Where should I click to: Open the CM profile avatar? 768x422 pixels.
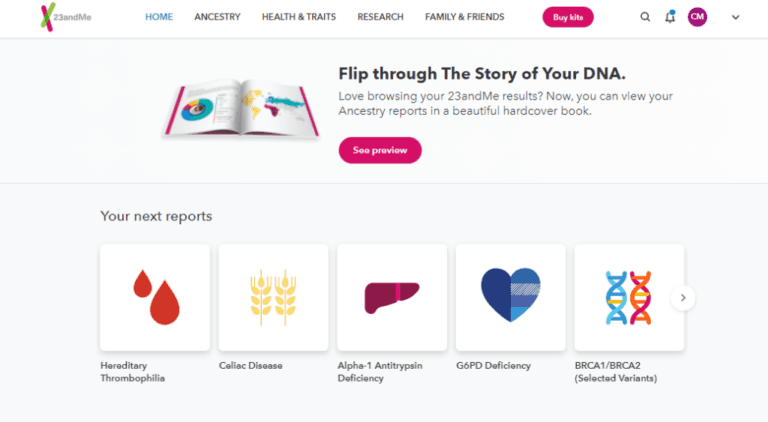697,17
